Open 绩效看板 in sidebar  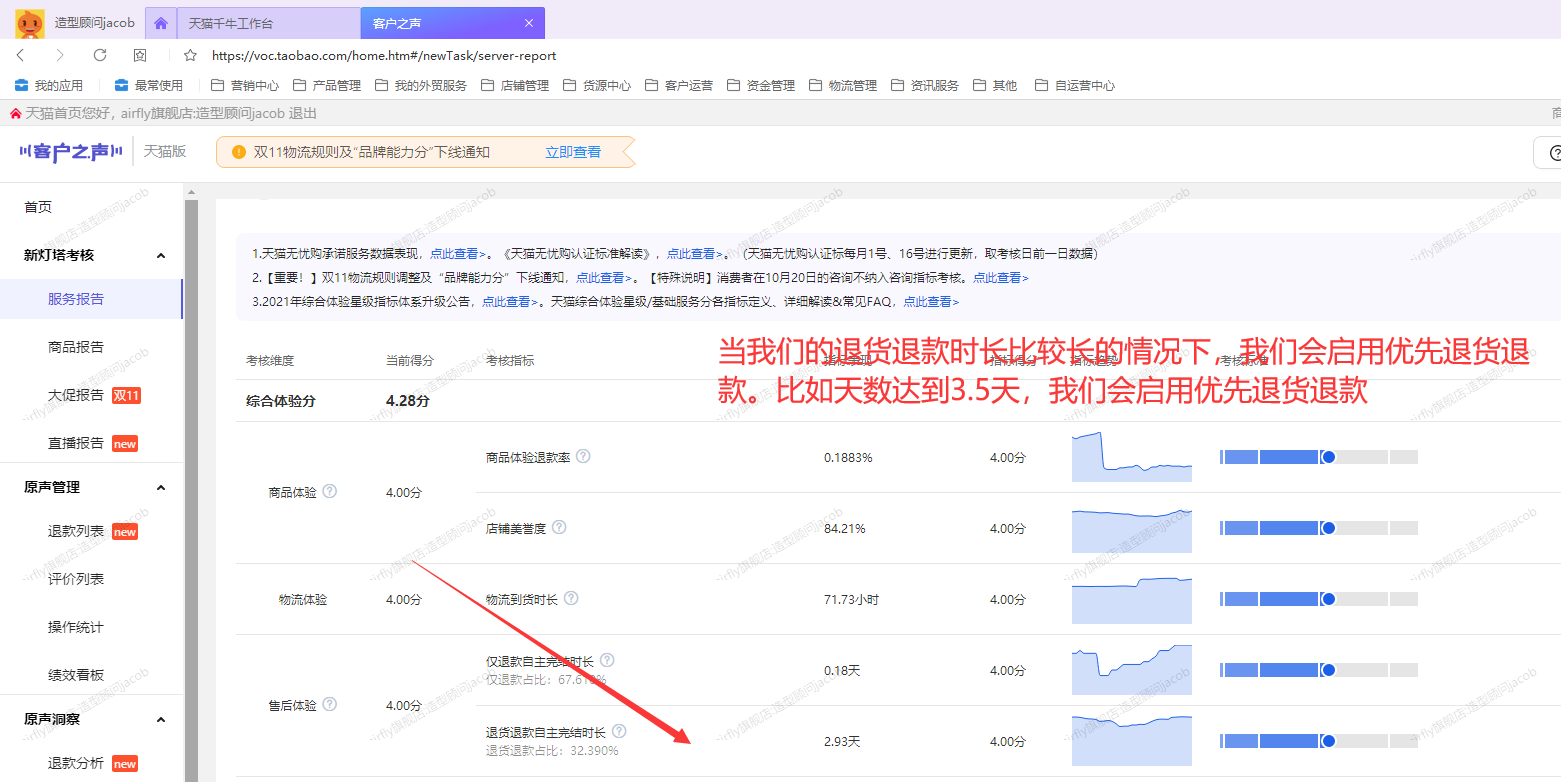76,675
